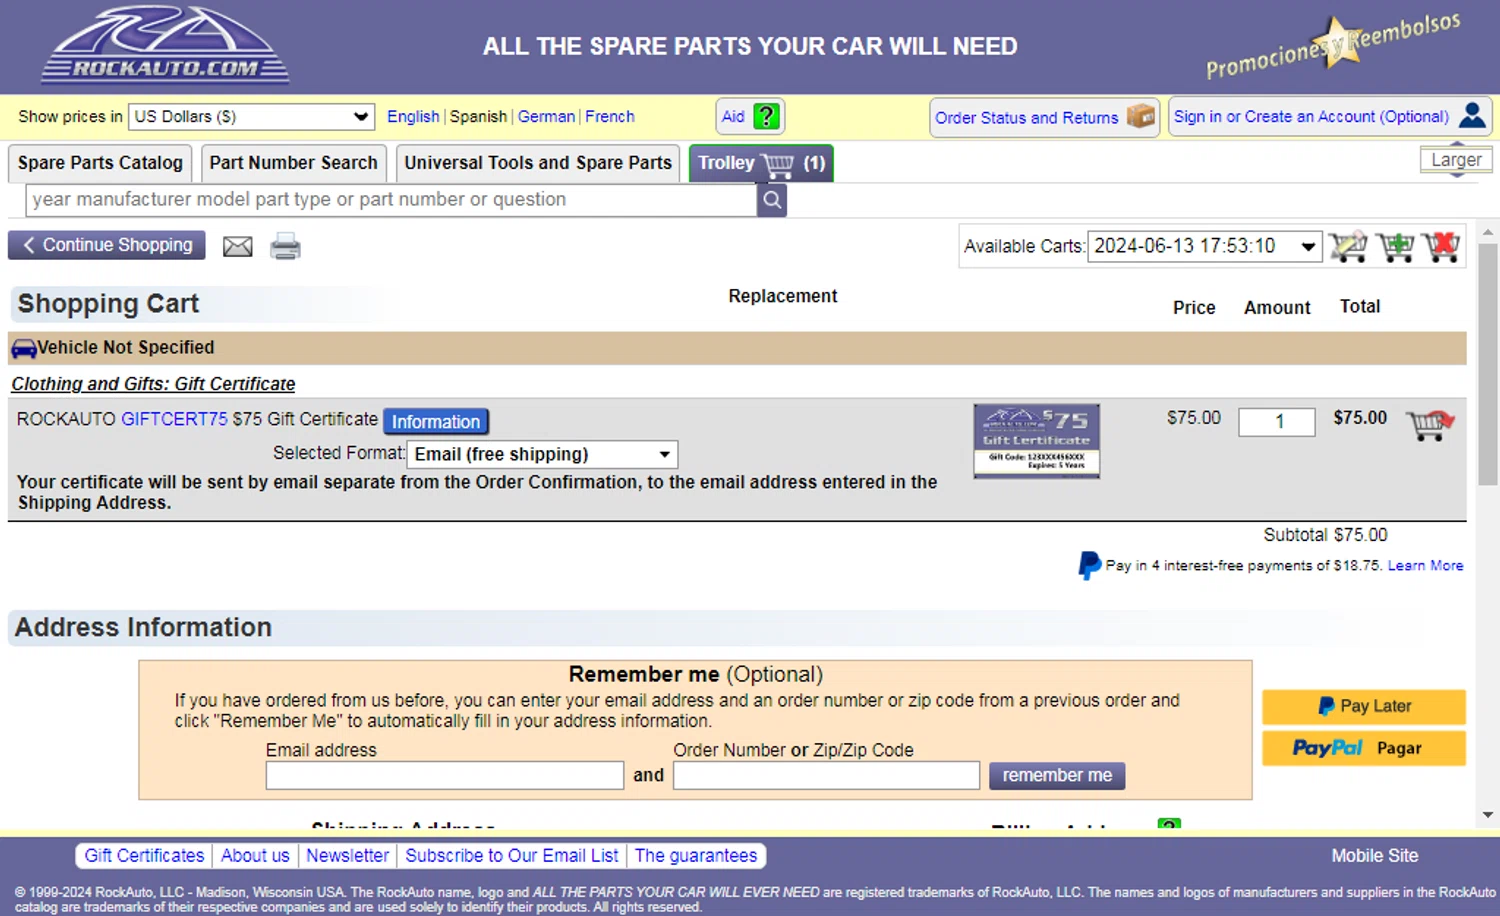Image resolution: width=1500 pixels, height=916 pixels.
Task: Switch to the Part Number Search tab
Action: [293, 163]
